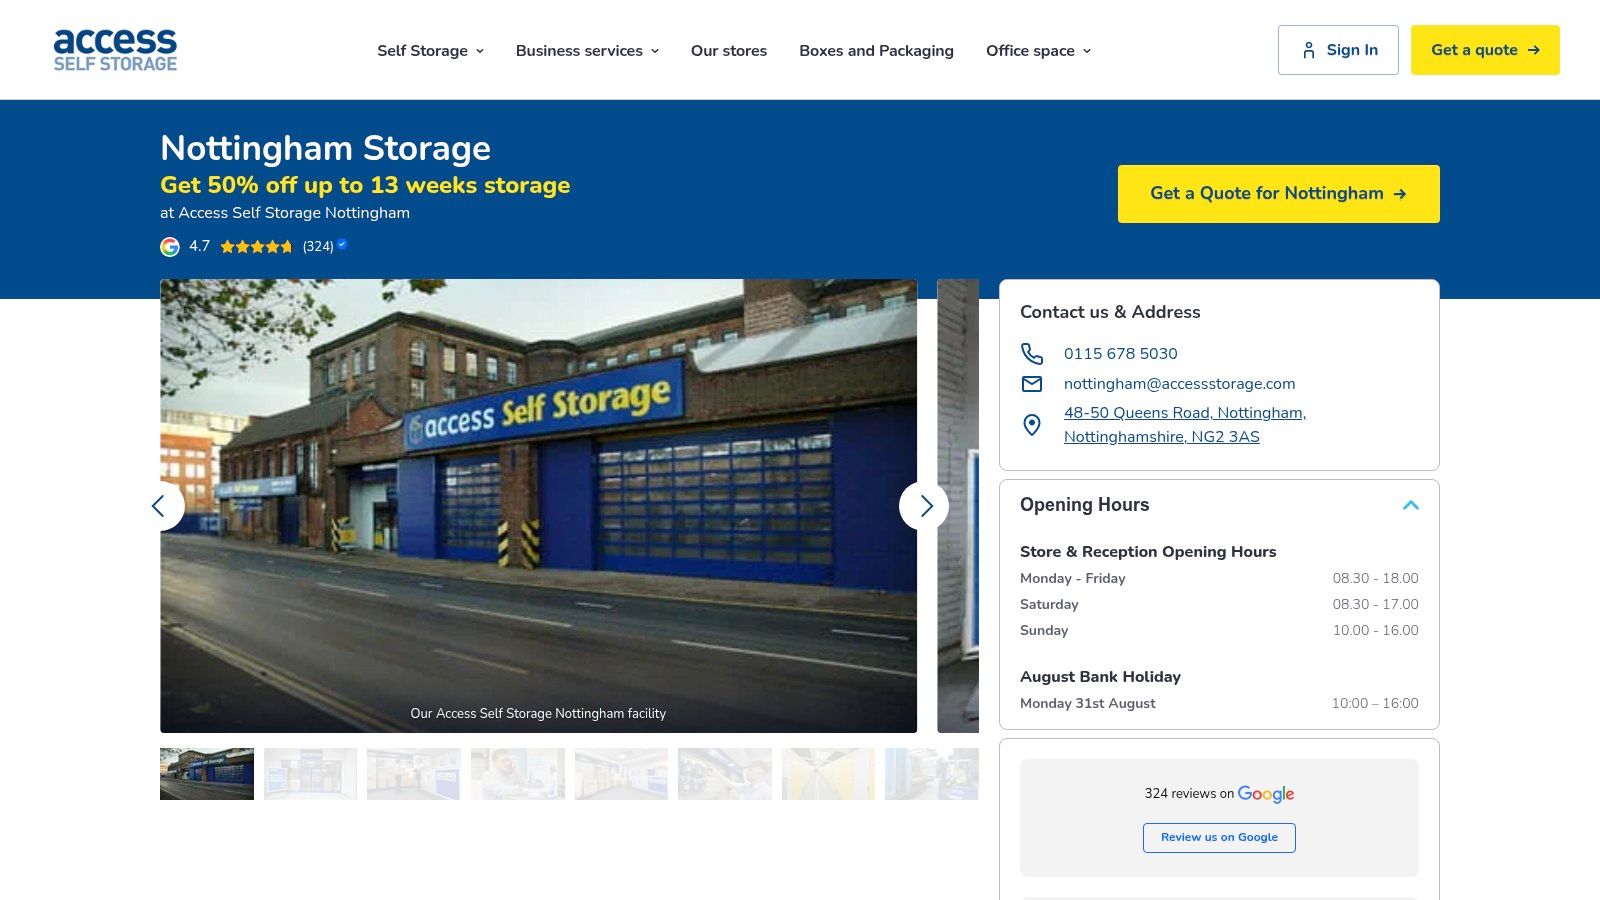Click Review us on Google button

(x=1219, y=838)
